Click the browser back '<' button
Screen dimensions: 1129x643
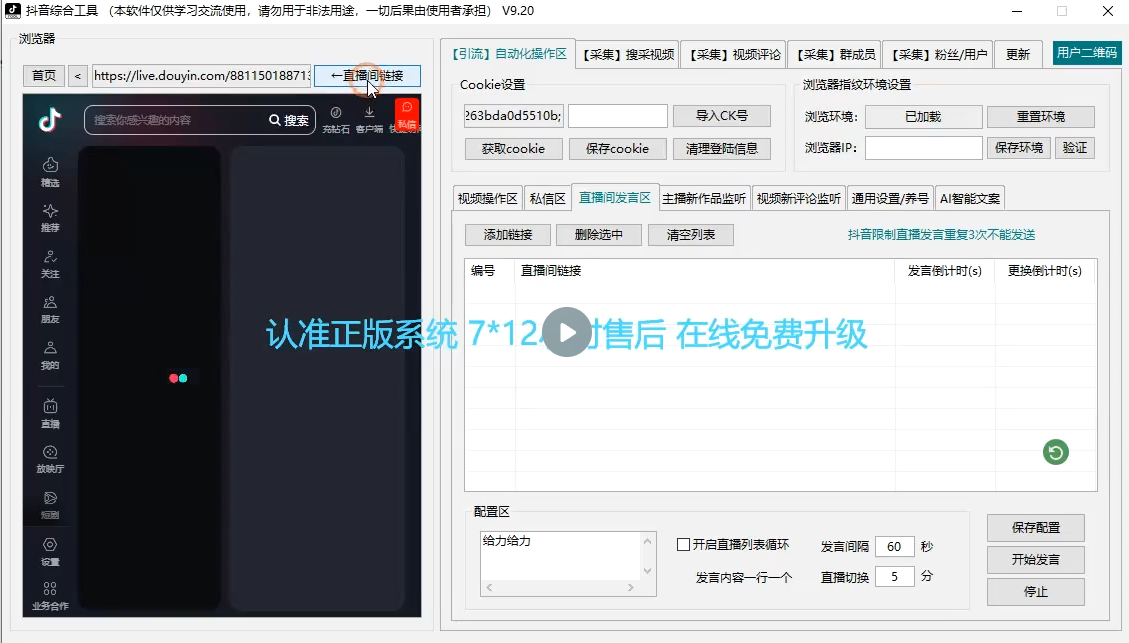[x=78, y=76]
